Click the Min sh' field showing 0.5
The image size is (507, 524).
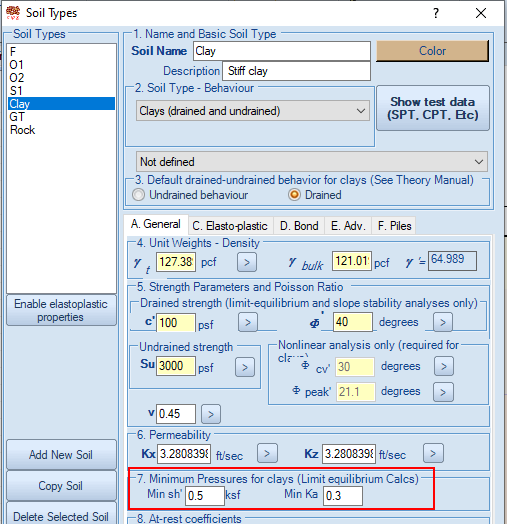tap(205, 496)
